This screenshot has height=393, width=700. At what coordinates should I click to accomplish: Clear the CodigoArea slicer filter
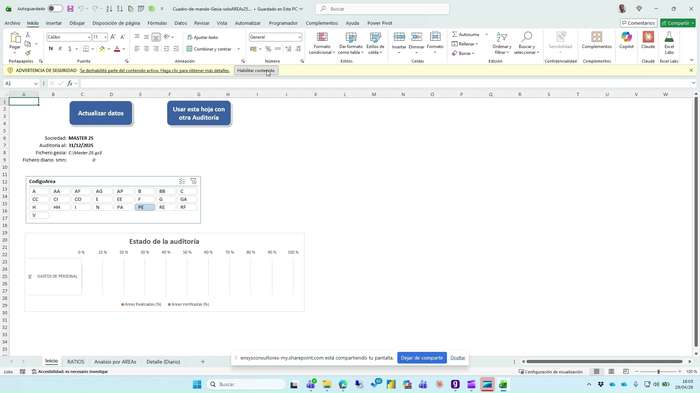pyautogui.click(x=193, y=181)
